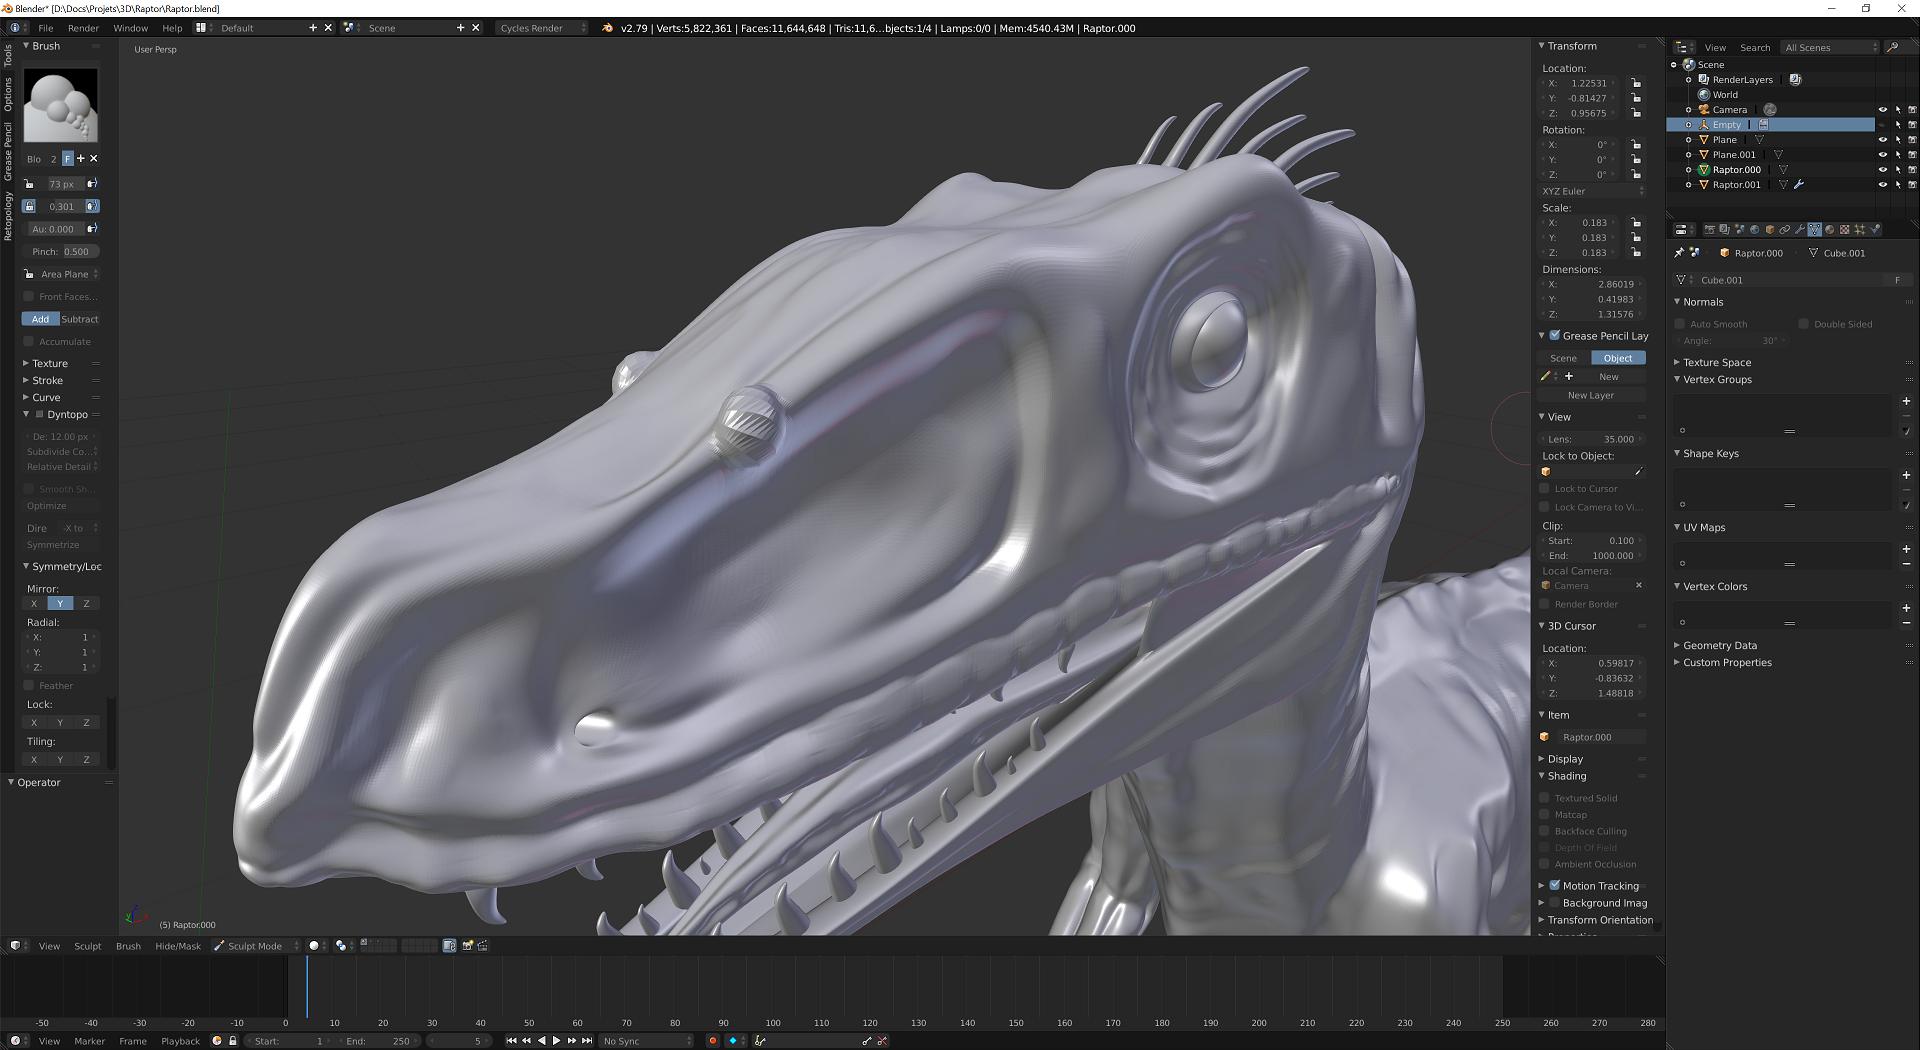Enable the Matcap shading checkbox
This screenshot has width=1923, height=1050.
1546,815
